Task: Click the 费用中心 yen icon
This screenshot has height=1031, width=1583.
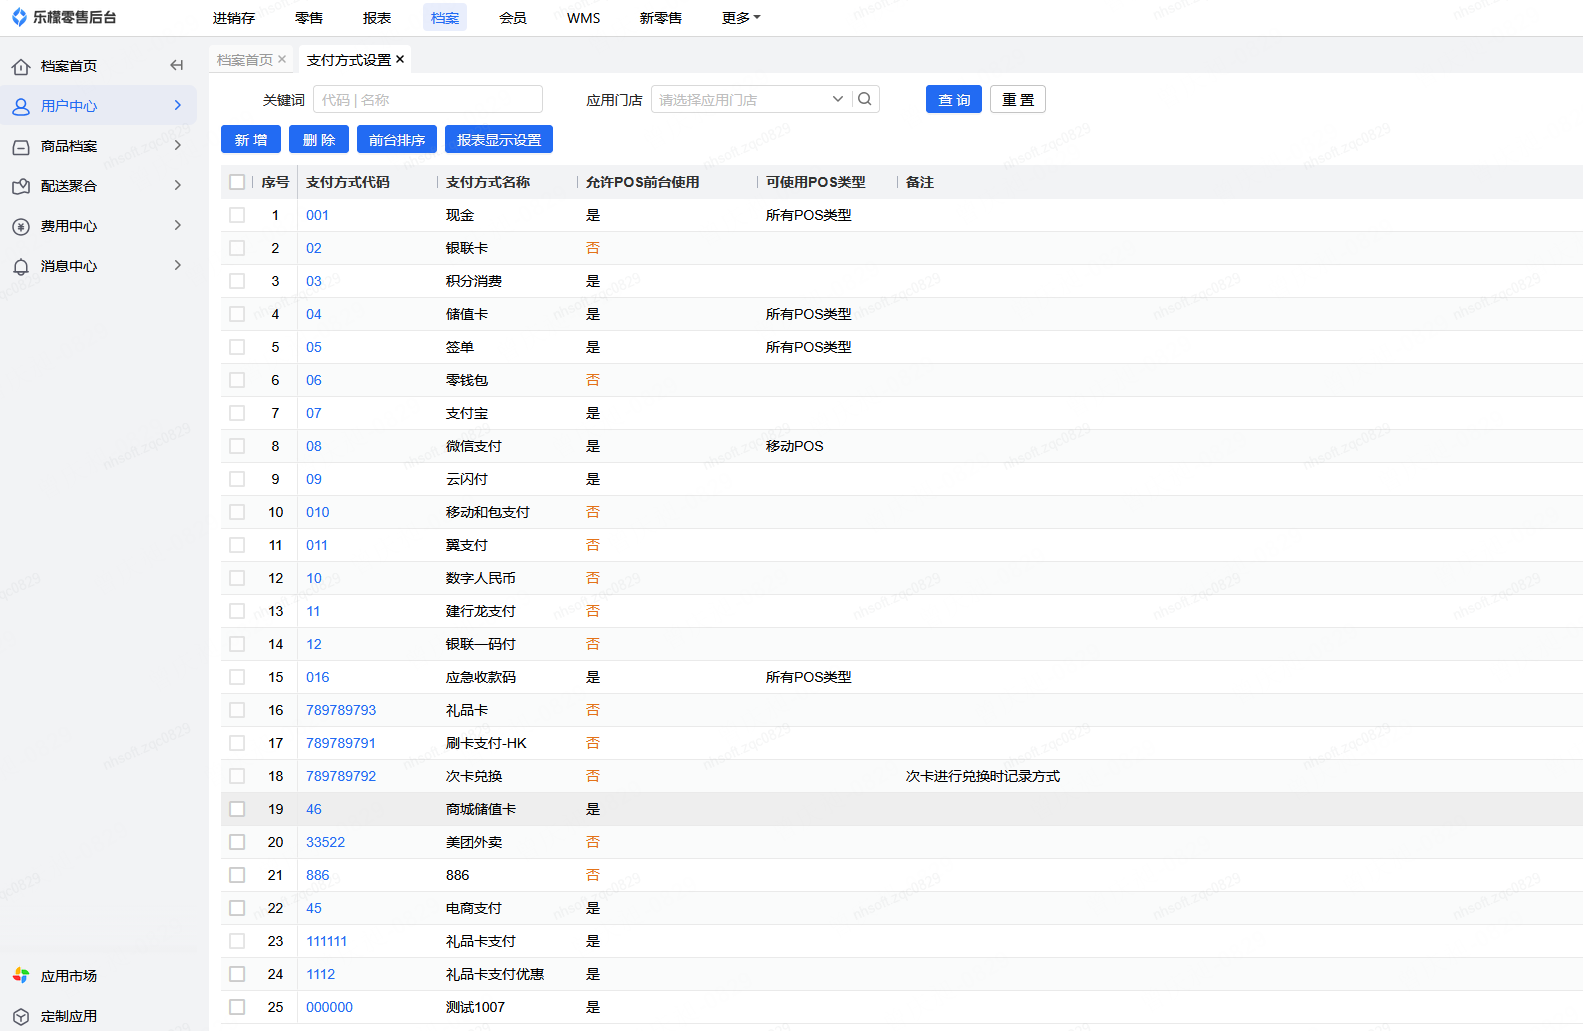Action: 21,227
